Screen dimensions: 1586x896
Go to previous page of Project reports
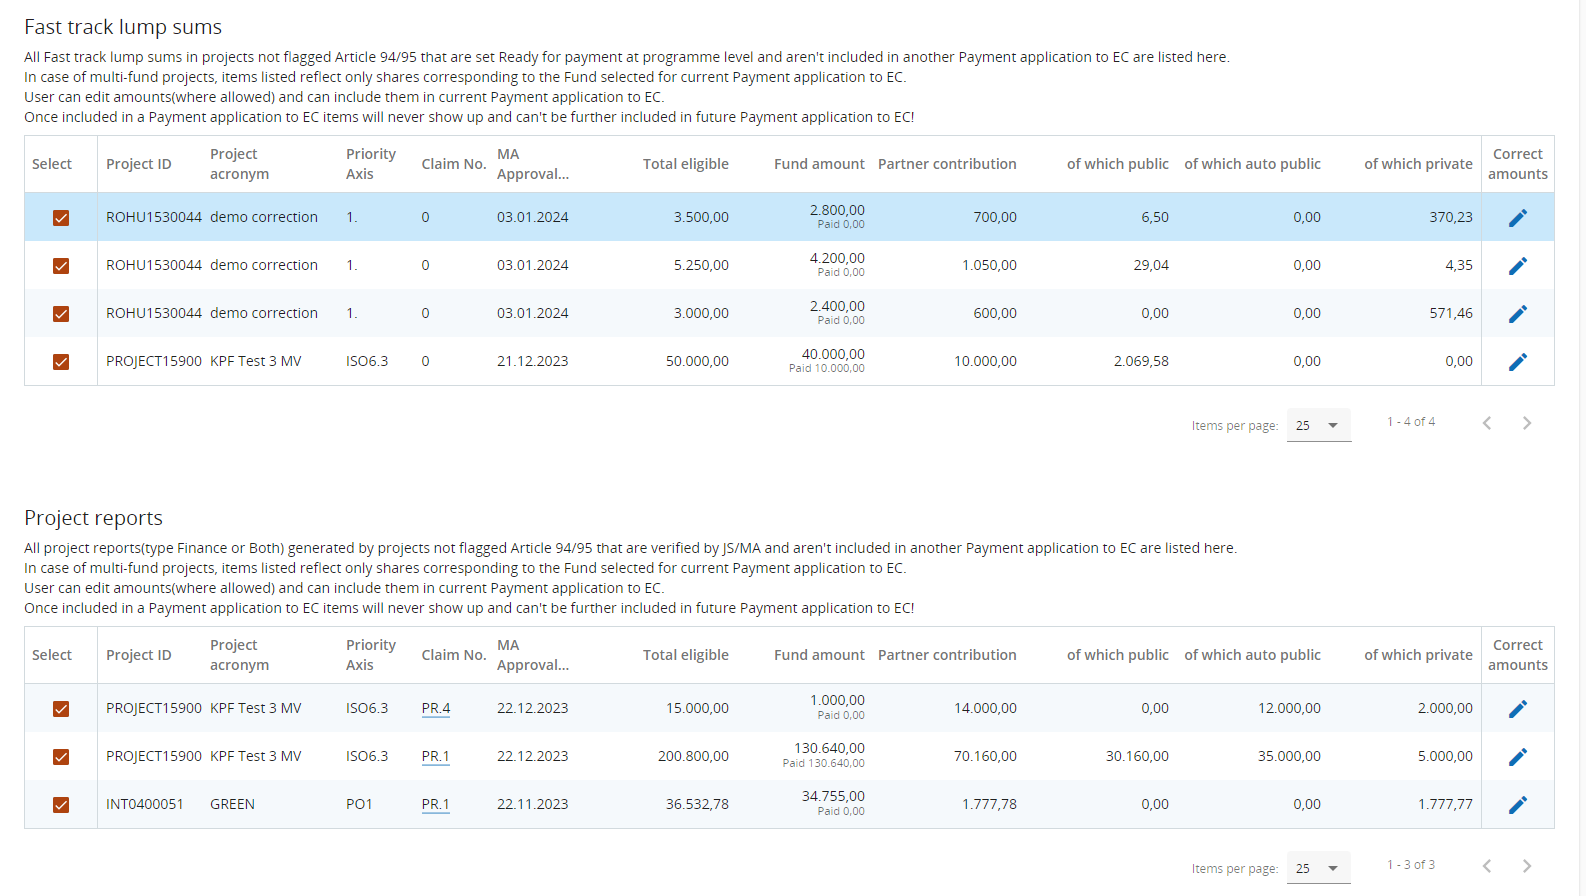[1487, 866]
